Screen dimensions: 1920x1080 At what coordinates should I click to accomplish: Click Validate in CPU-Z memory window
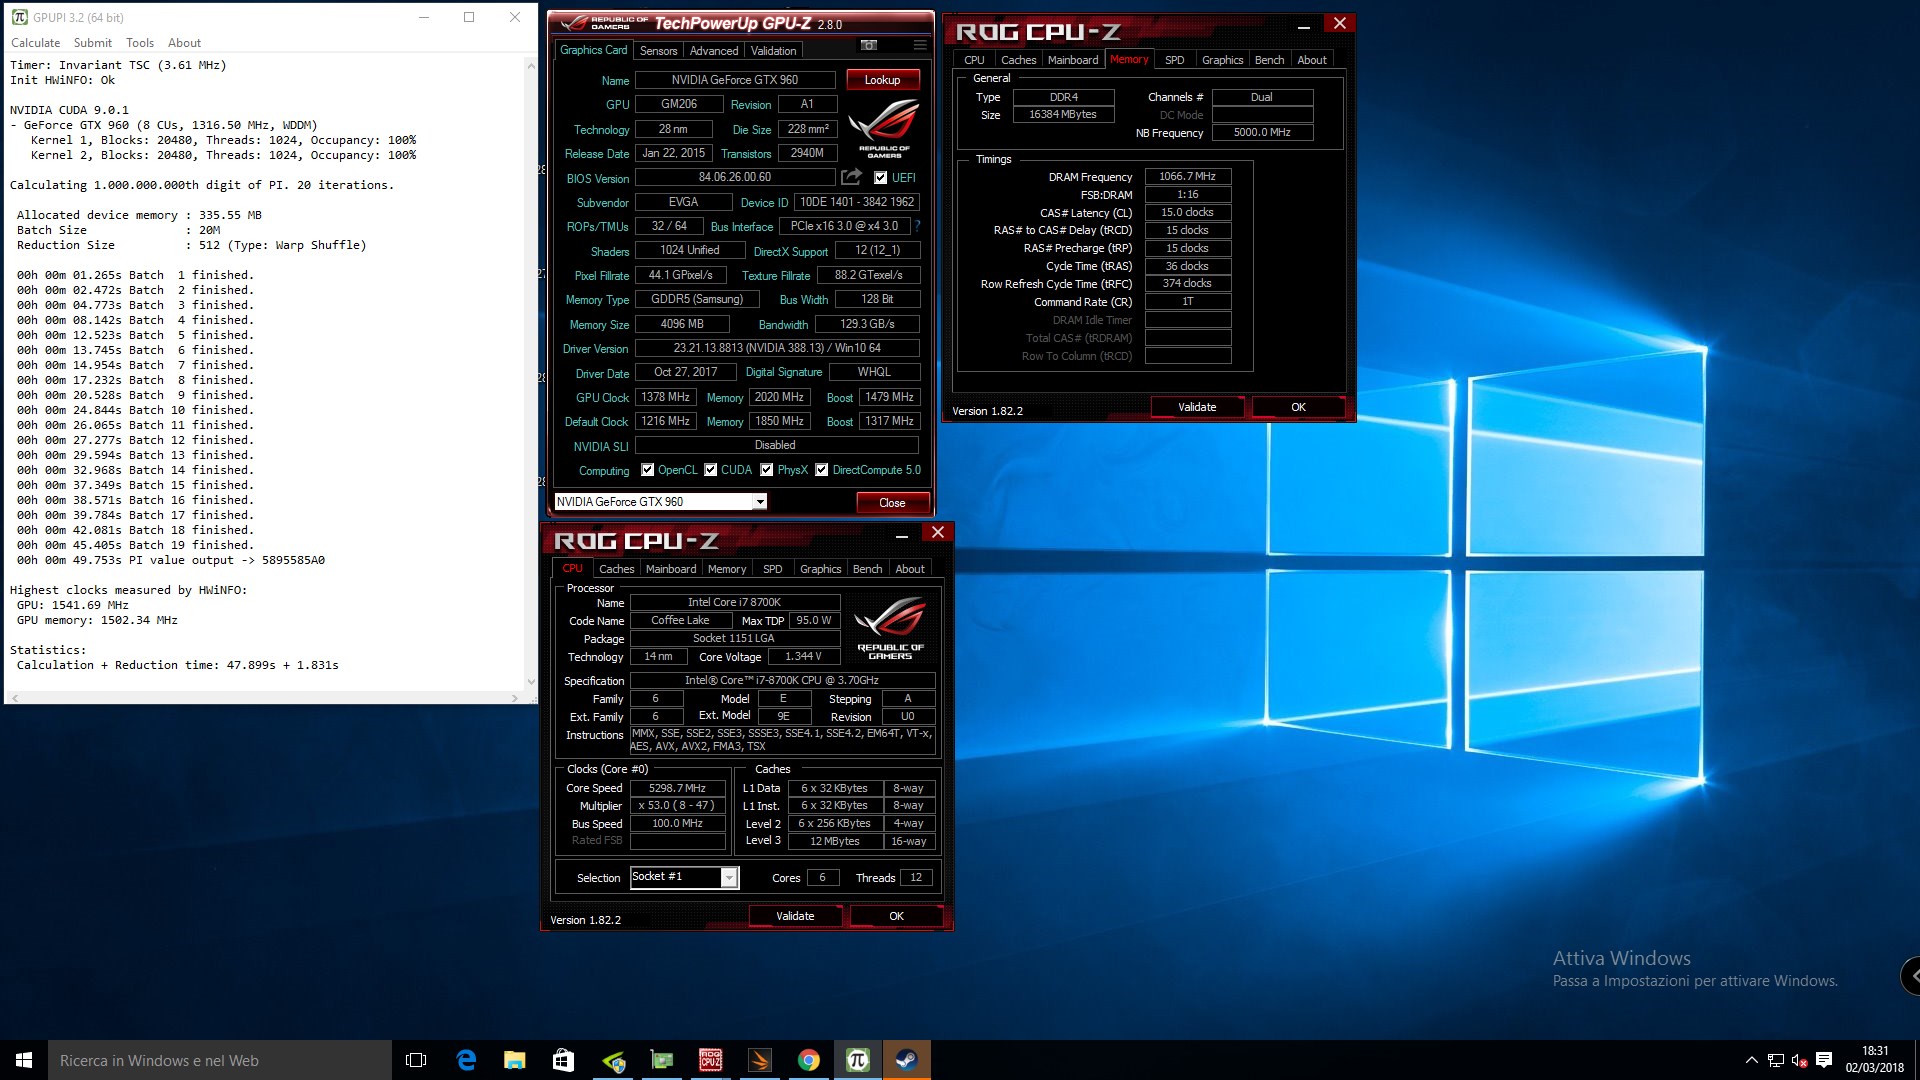tap(1197, 407)
